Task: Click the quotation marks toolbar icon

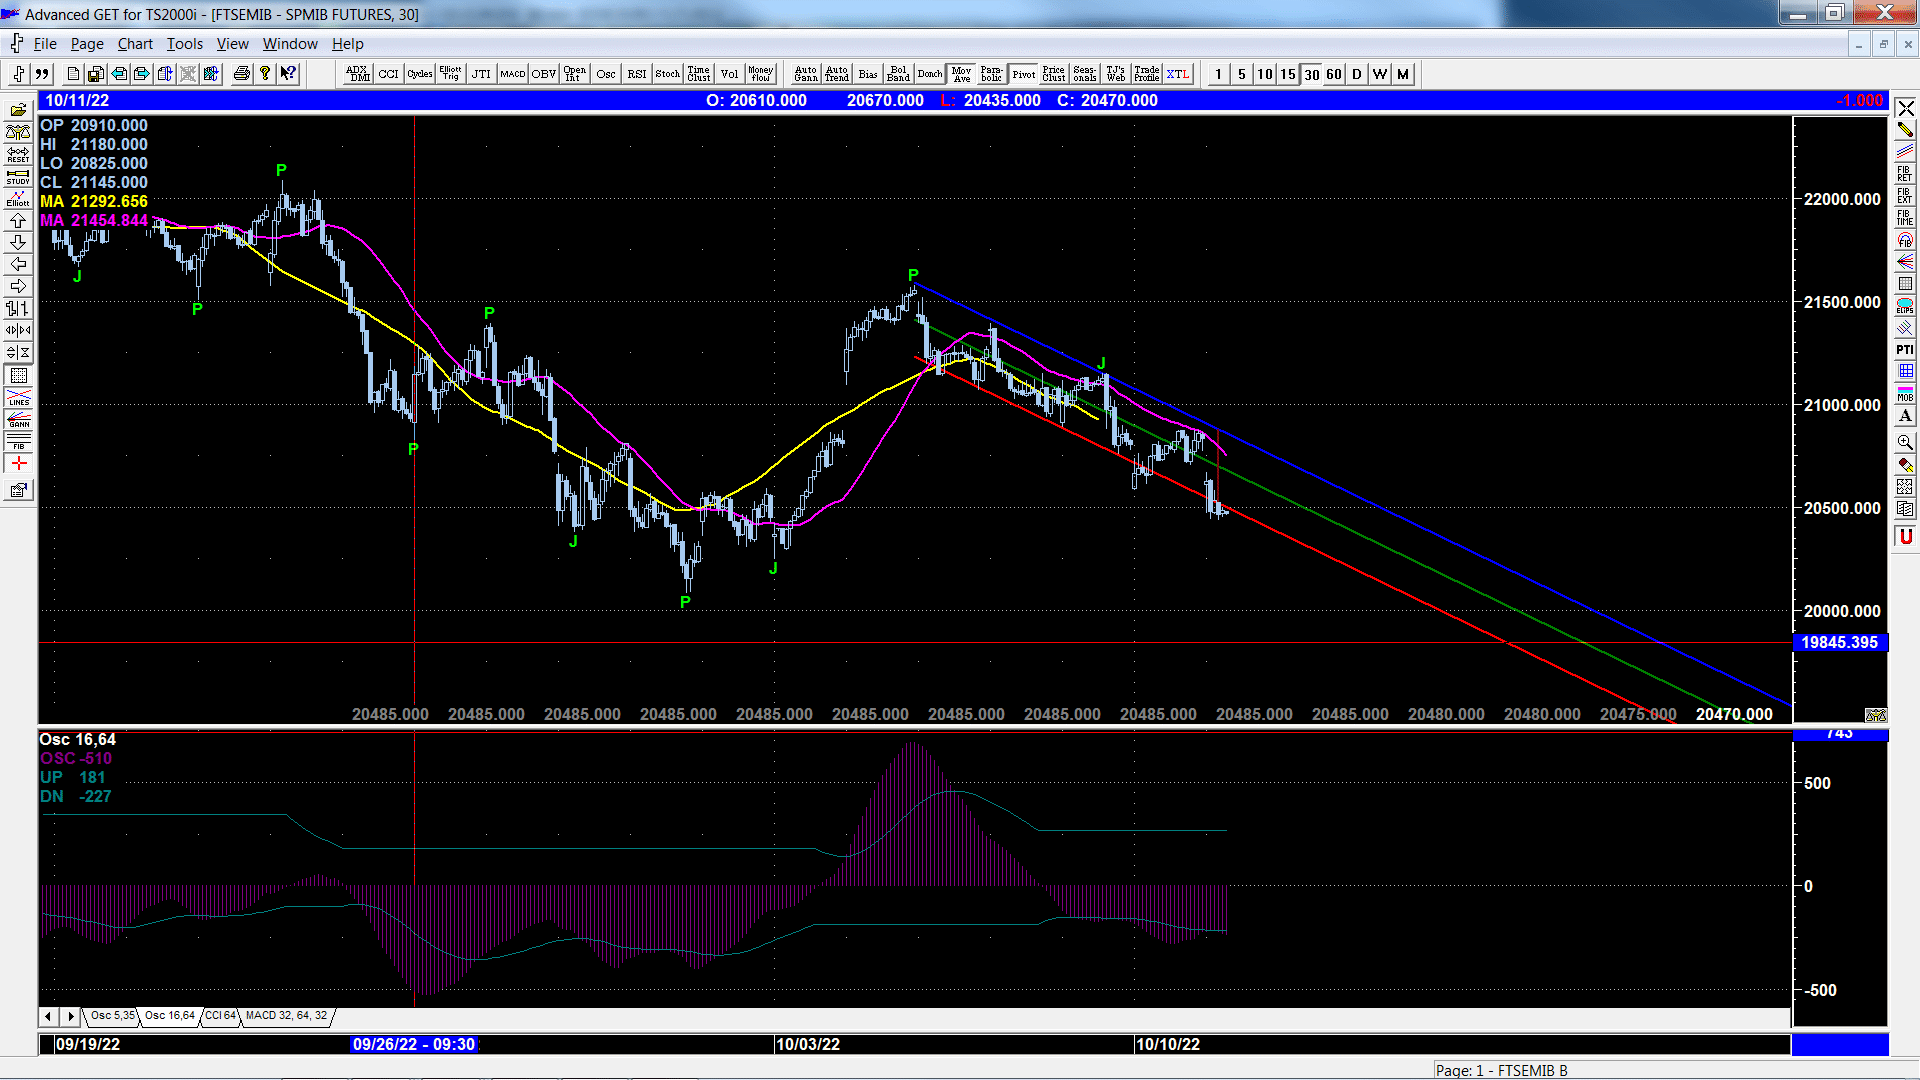Action: pos(42,74)
